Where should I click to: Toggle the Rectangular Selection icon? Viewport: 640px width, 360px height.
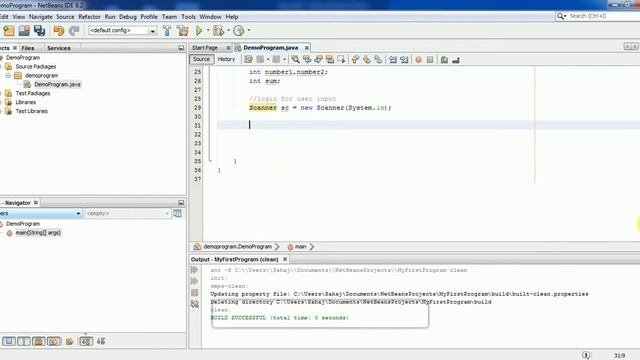click(x=341, y=60)
